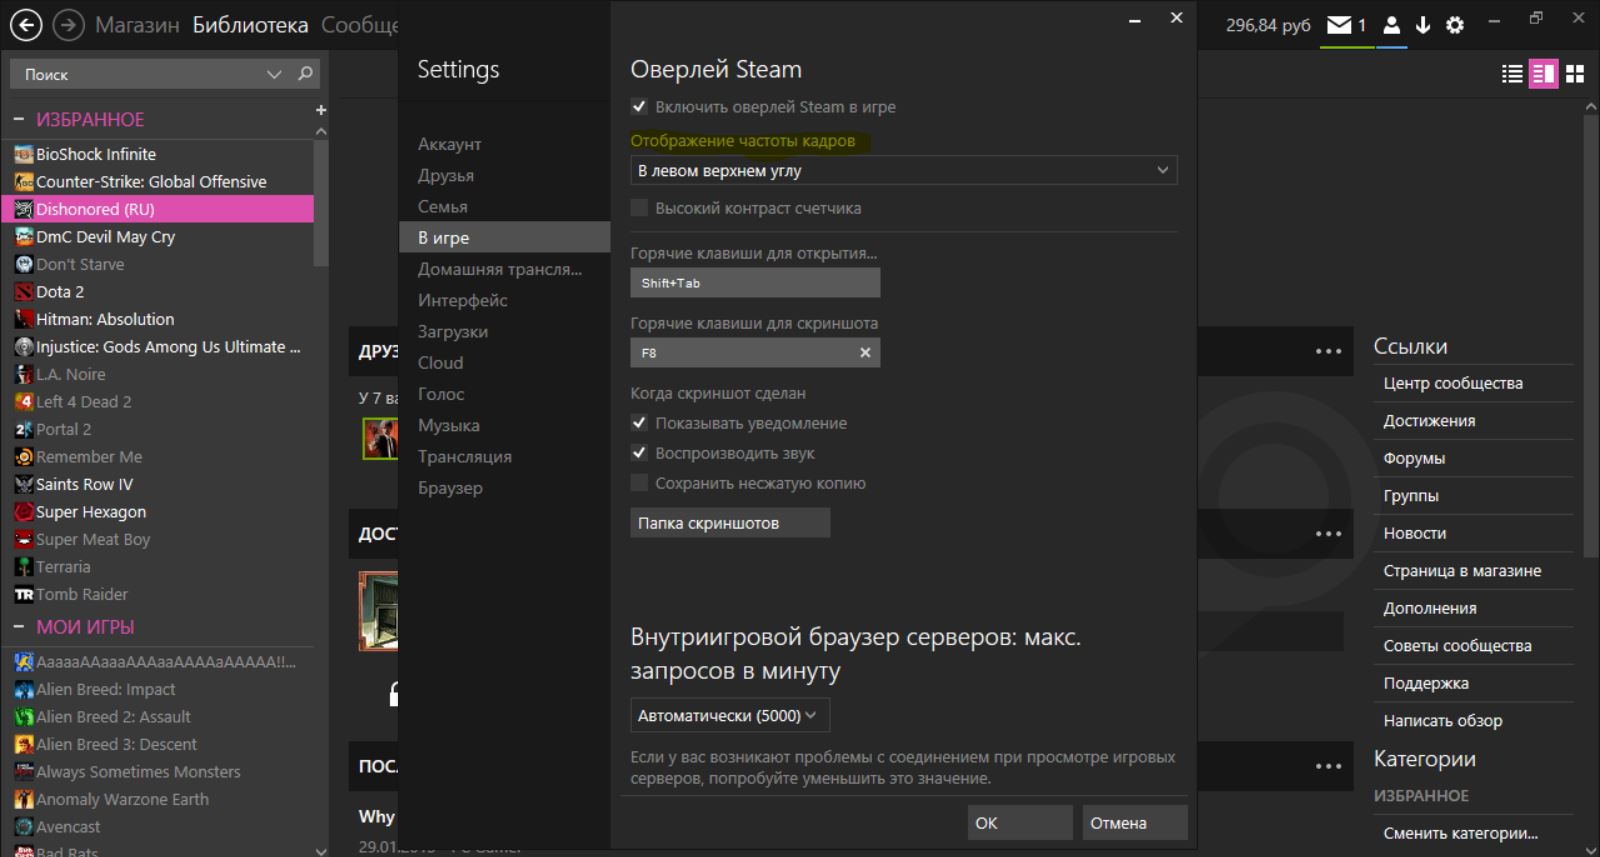Open the Библиотека main menu
Screen dimensions: 1600x857
click(250, 25)
